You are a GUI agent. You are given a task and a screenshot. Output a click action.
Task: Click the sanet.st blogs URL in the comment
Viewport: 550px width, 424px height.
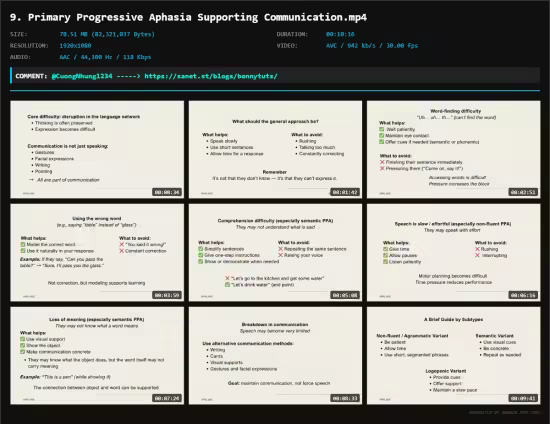click(x=211, y=76)
